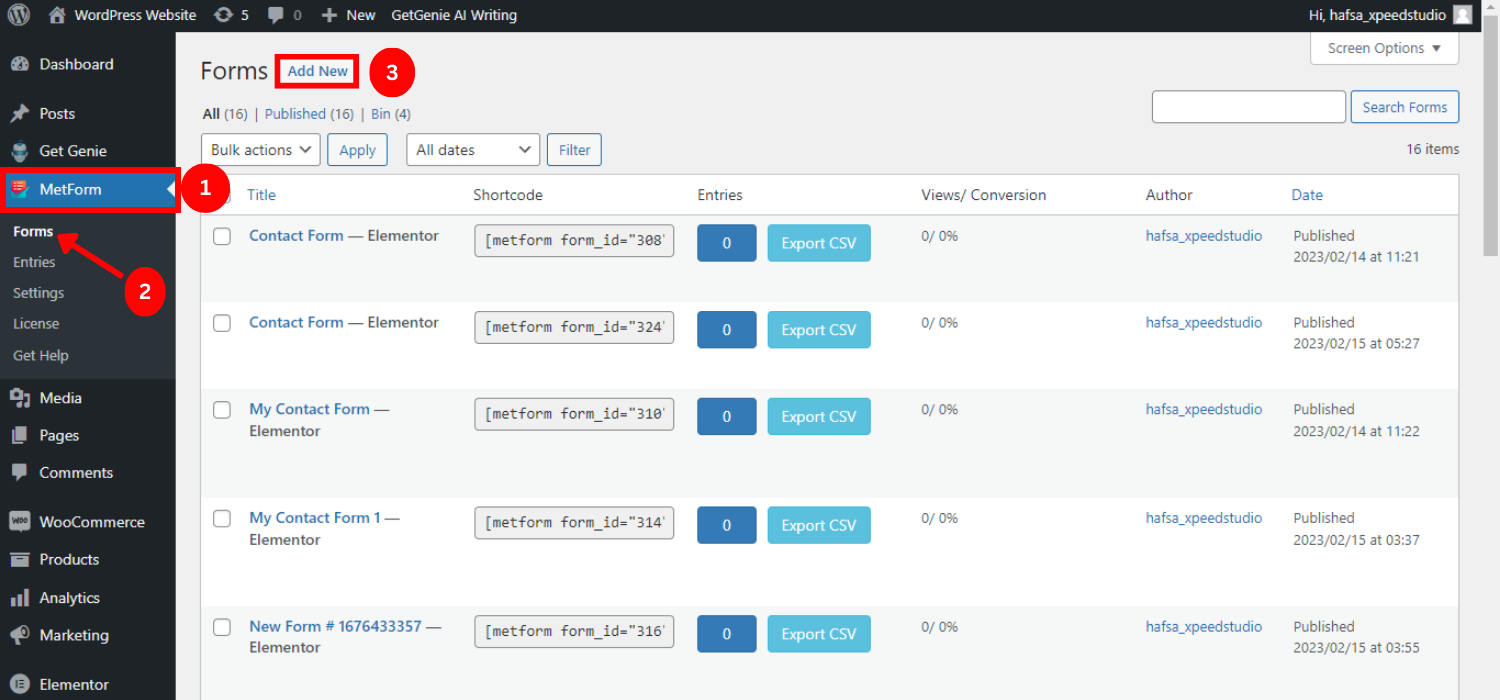Image resolution: width=1500 pixels, height=700 pixels.
Task: Click the MetForm sidebar icon
Action: point(20,189)
